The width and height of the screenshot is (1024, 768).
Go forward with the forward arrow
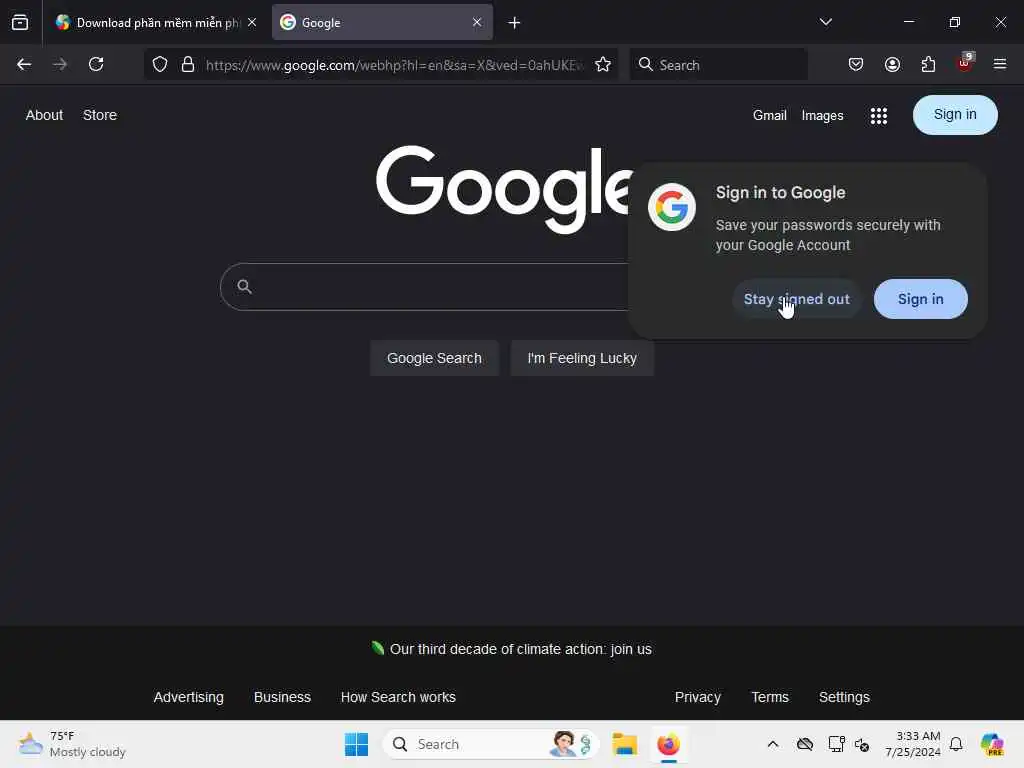click(x=59, y=64)
